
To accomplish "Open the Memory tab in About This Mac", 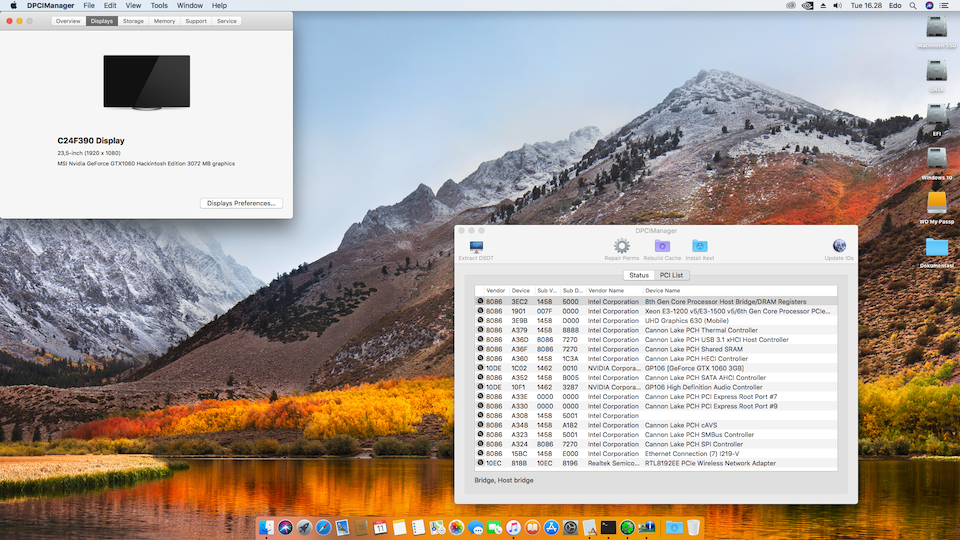I will point(164,21).
